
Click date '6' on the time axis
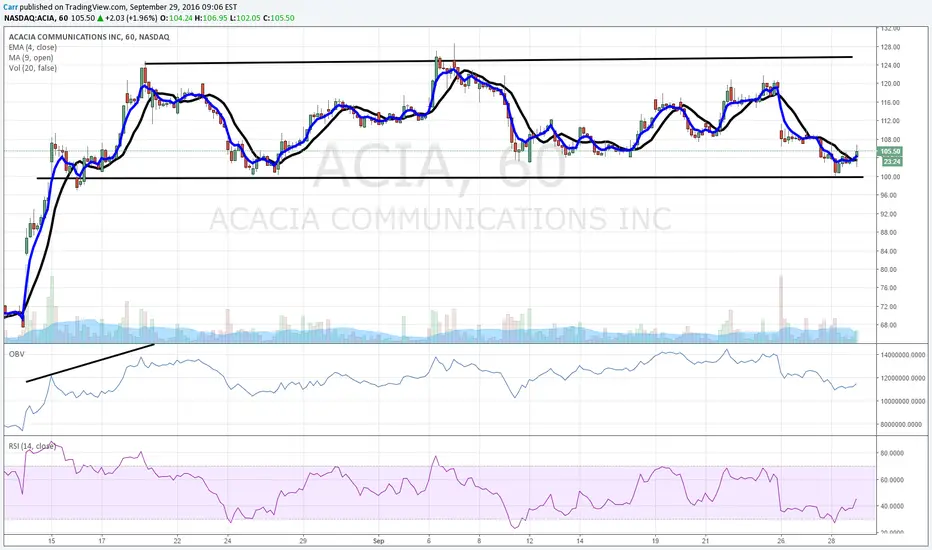point(429,541)
